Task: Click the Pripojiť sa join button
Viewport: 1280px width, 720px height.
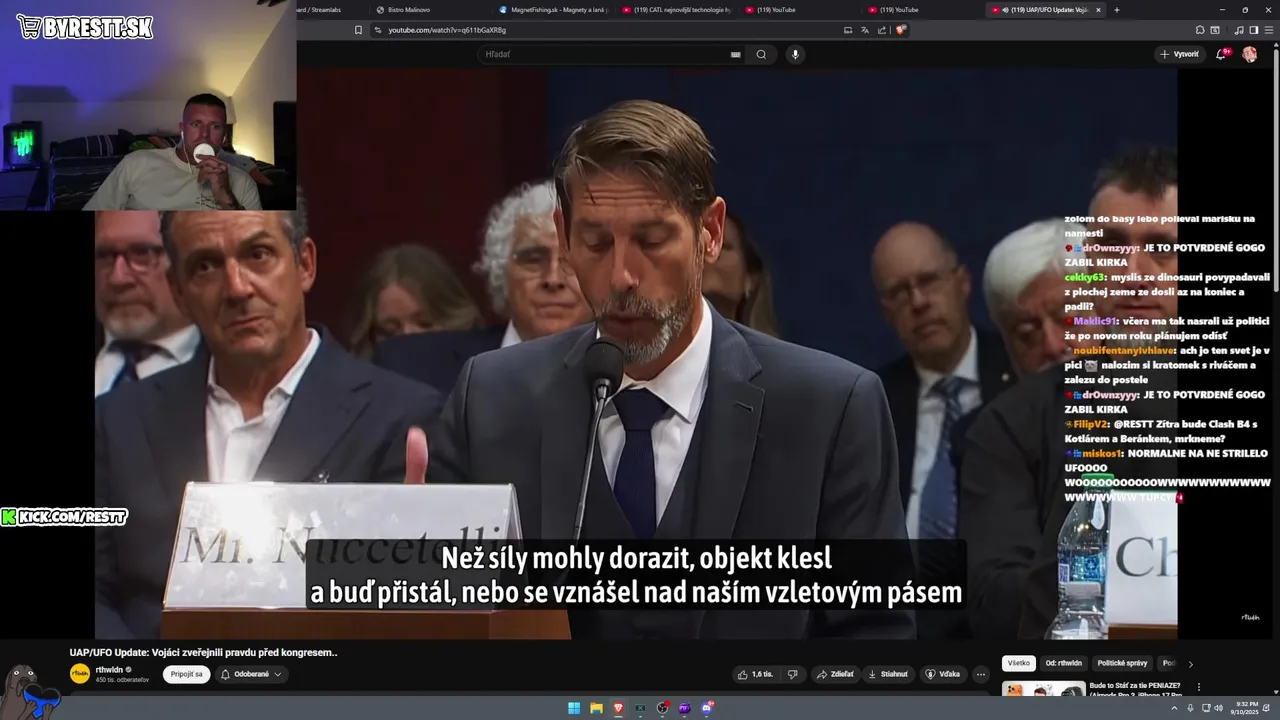Action: pyautogui.click(x=187, y=674)
